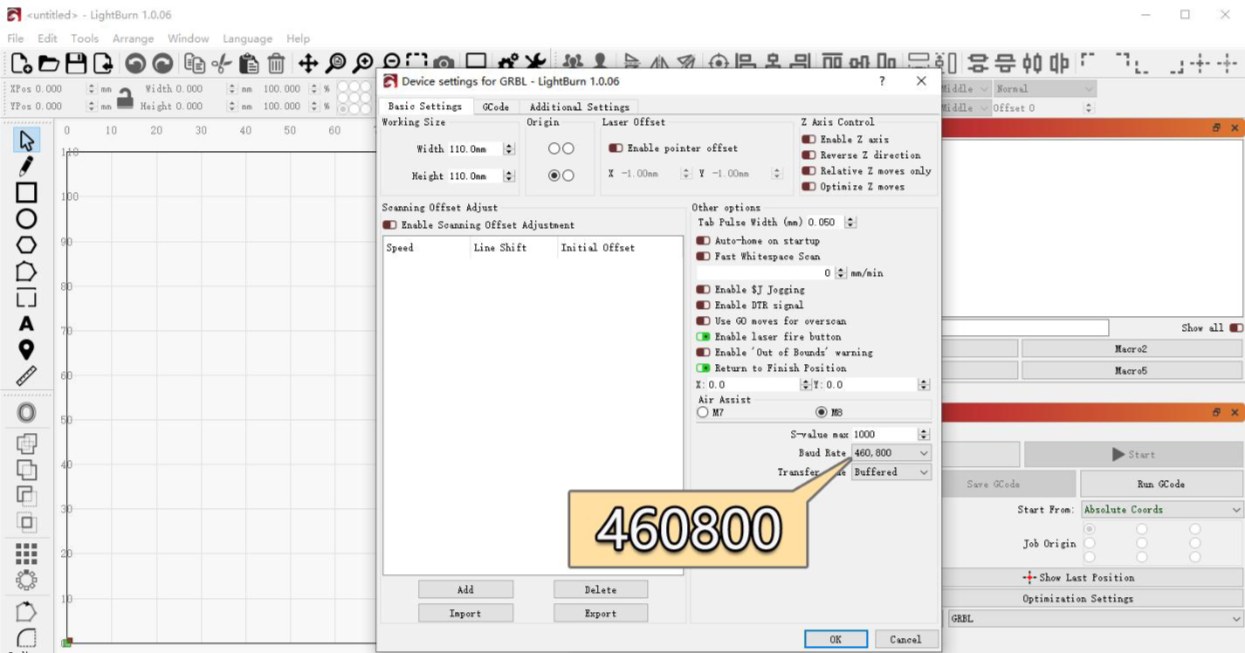Screen dimensions: 1245x653
Task: Click OK in Device settings dialog
Action: pyautogui.click(x=835, y=639)
